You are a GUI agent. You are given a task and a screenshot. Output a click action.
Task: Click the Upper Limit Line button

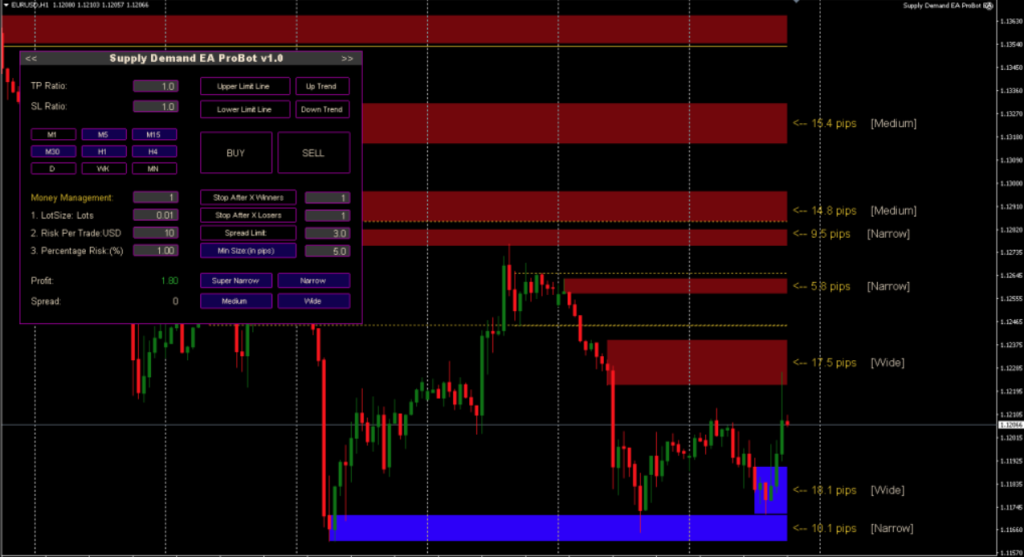pos(245,86)
